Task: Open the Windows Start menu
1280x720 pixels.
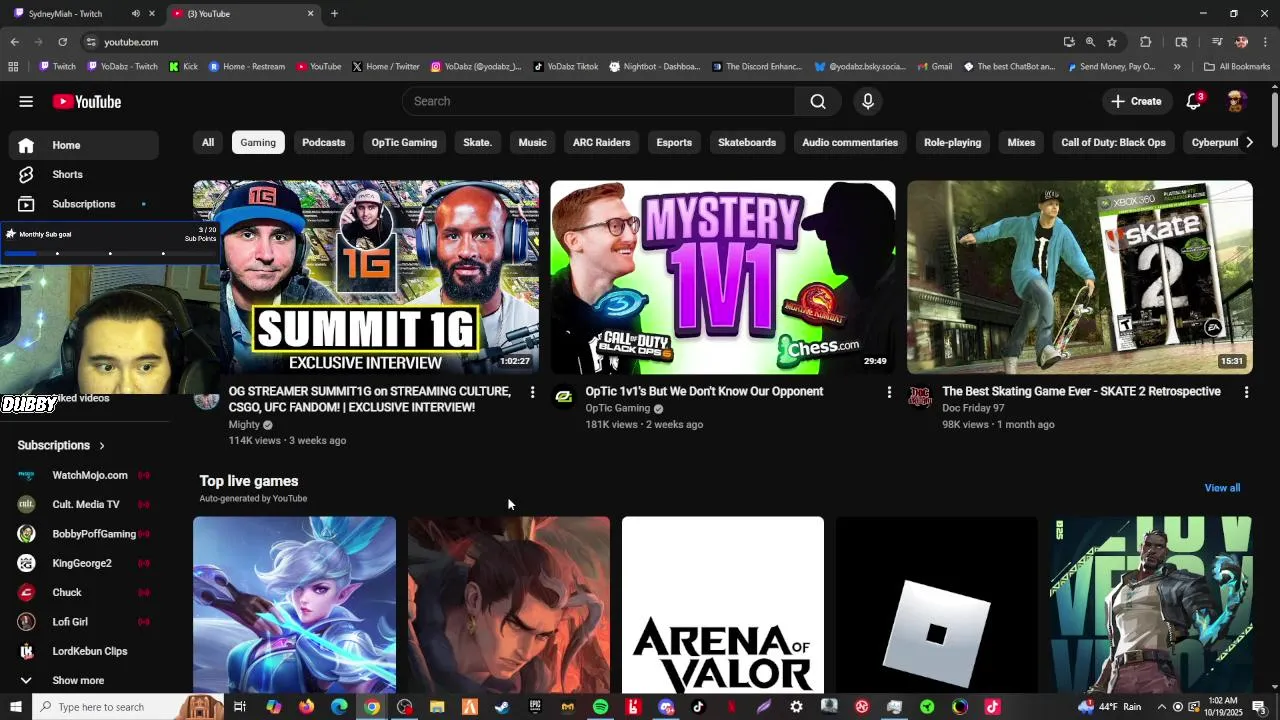Action: click(15, 707)
